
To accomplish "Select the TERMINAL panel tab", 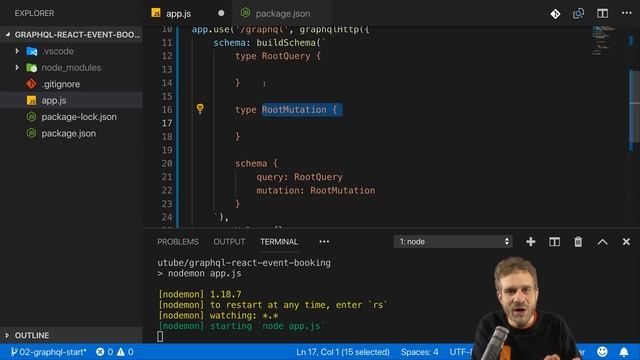I will point(279,242).
